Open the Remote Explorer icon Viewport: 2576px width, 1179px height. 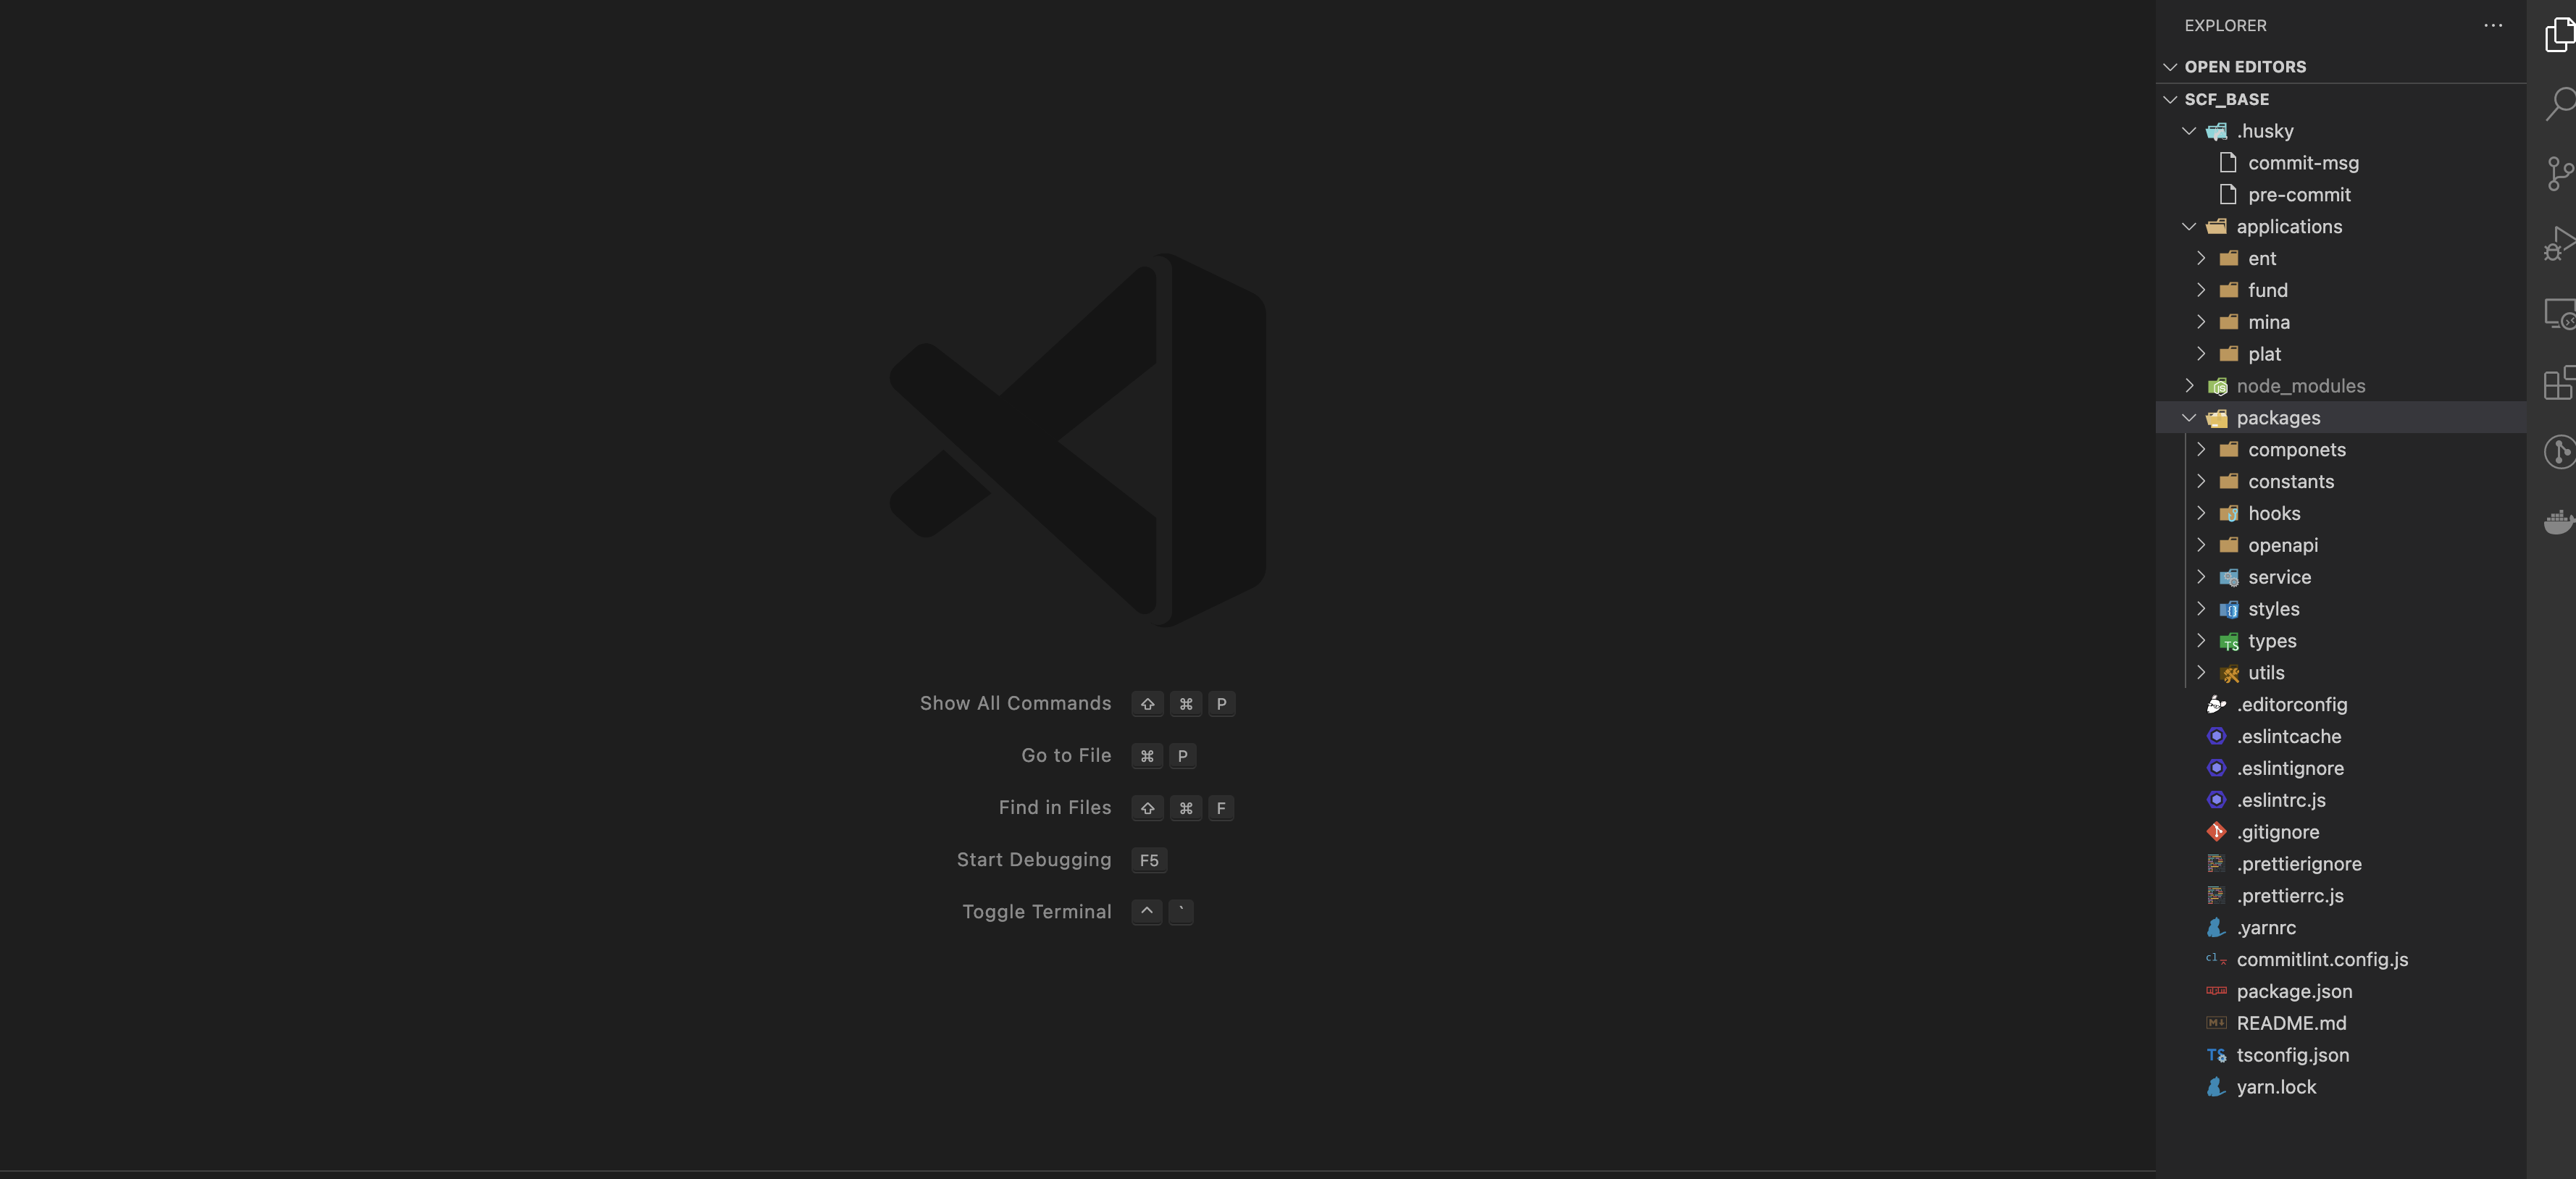point(2559,314)
